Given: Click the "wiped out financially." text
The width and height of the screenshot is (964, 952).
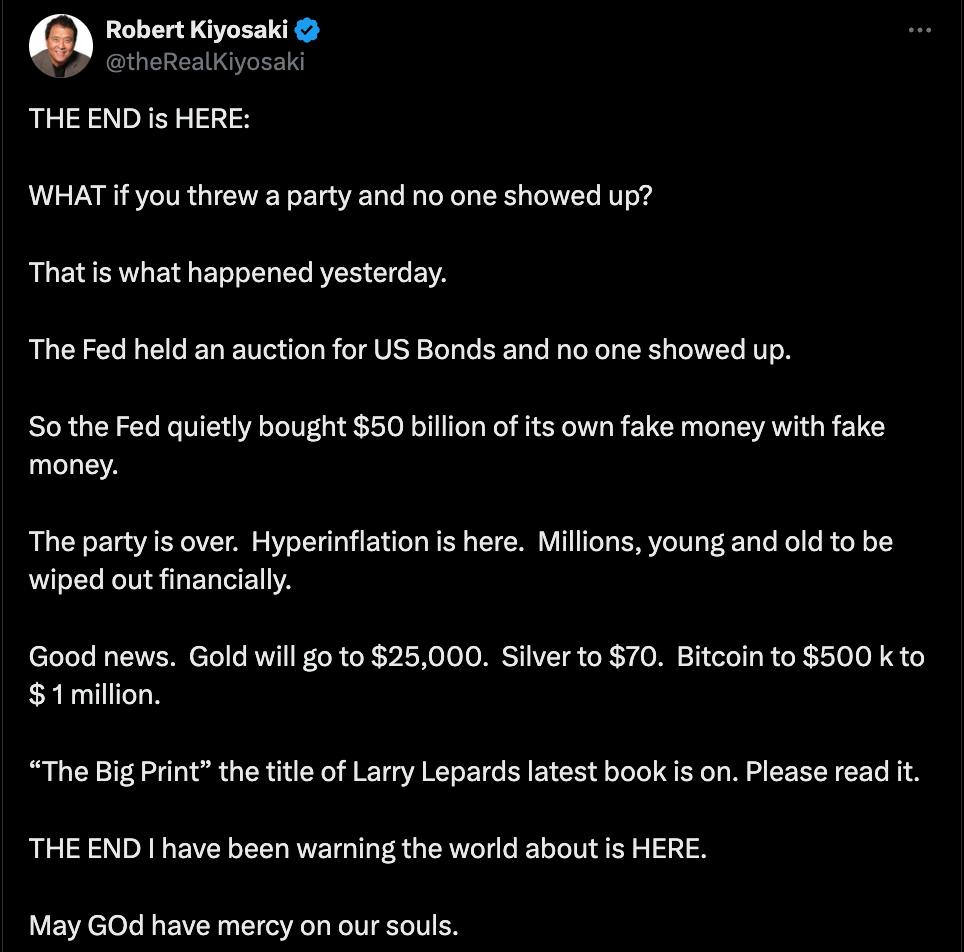Looking at the screenshot, I should point(160,580).
